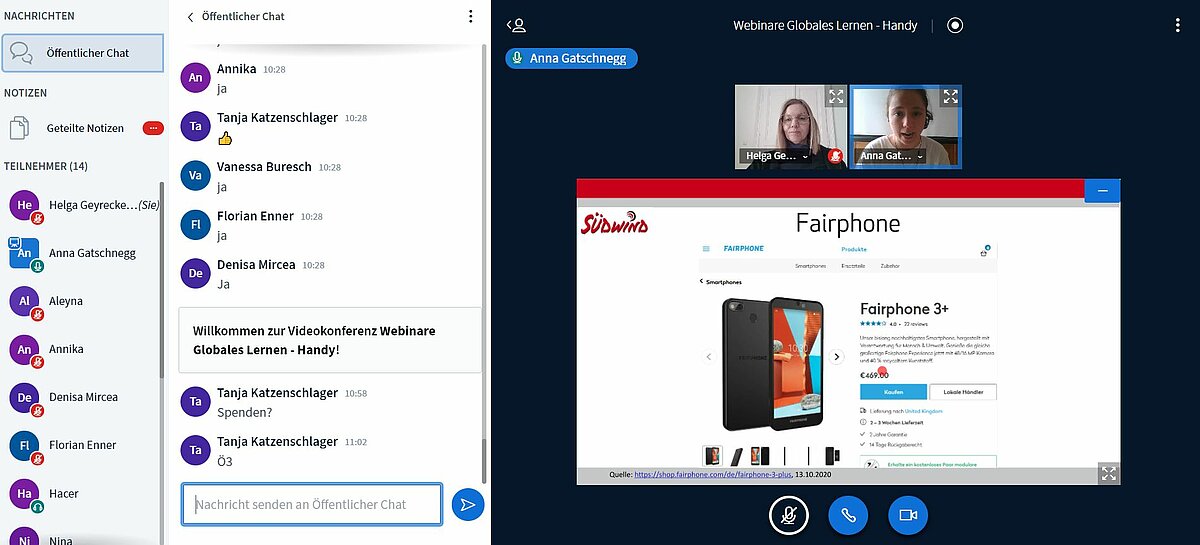This screenshot has height=545, width=1200.
Task: Click Lokale Händler button on slide
Action: point(963,392)
